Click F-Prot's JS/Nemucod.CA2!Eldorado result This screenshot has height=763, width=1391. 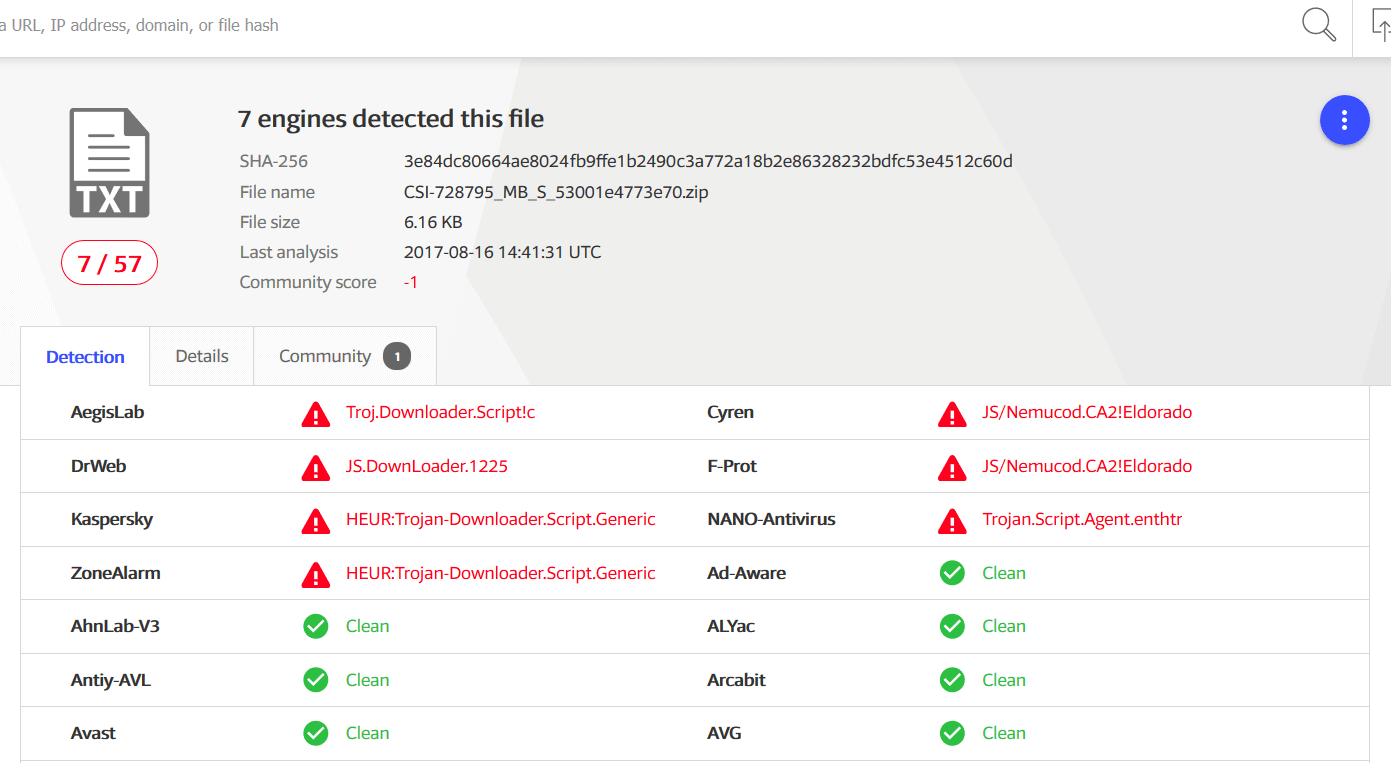coord(1087,466)
